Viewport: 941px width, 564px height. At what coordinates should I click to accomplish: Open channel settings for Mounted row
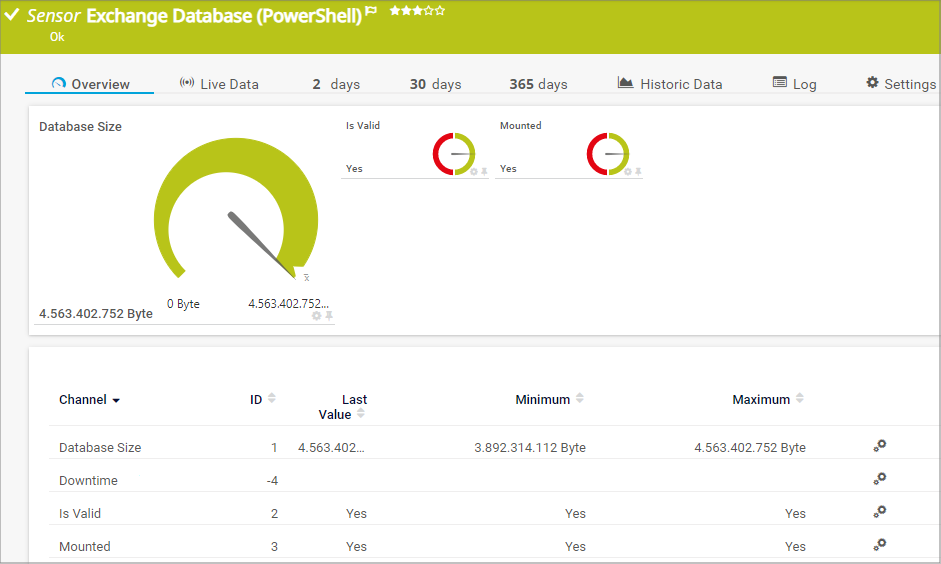click(879, 545)
